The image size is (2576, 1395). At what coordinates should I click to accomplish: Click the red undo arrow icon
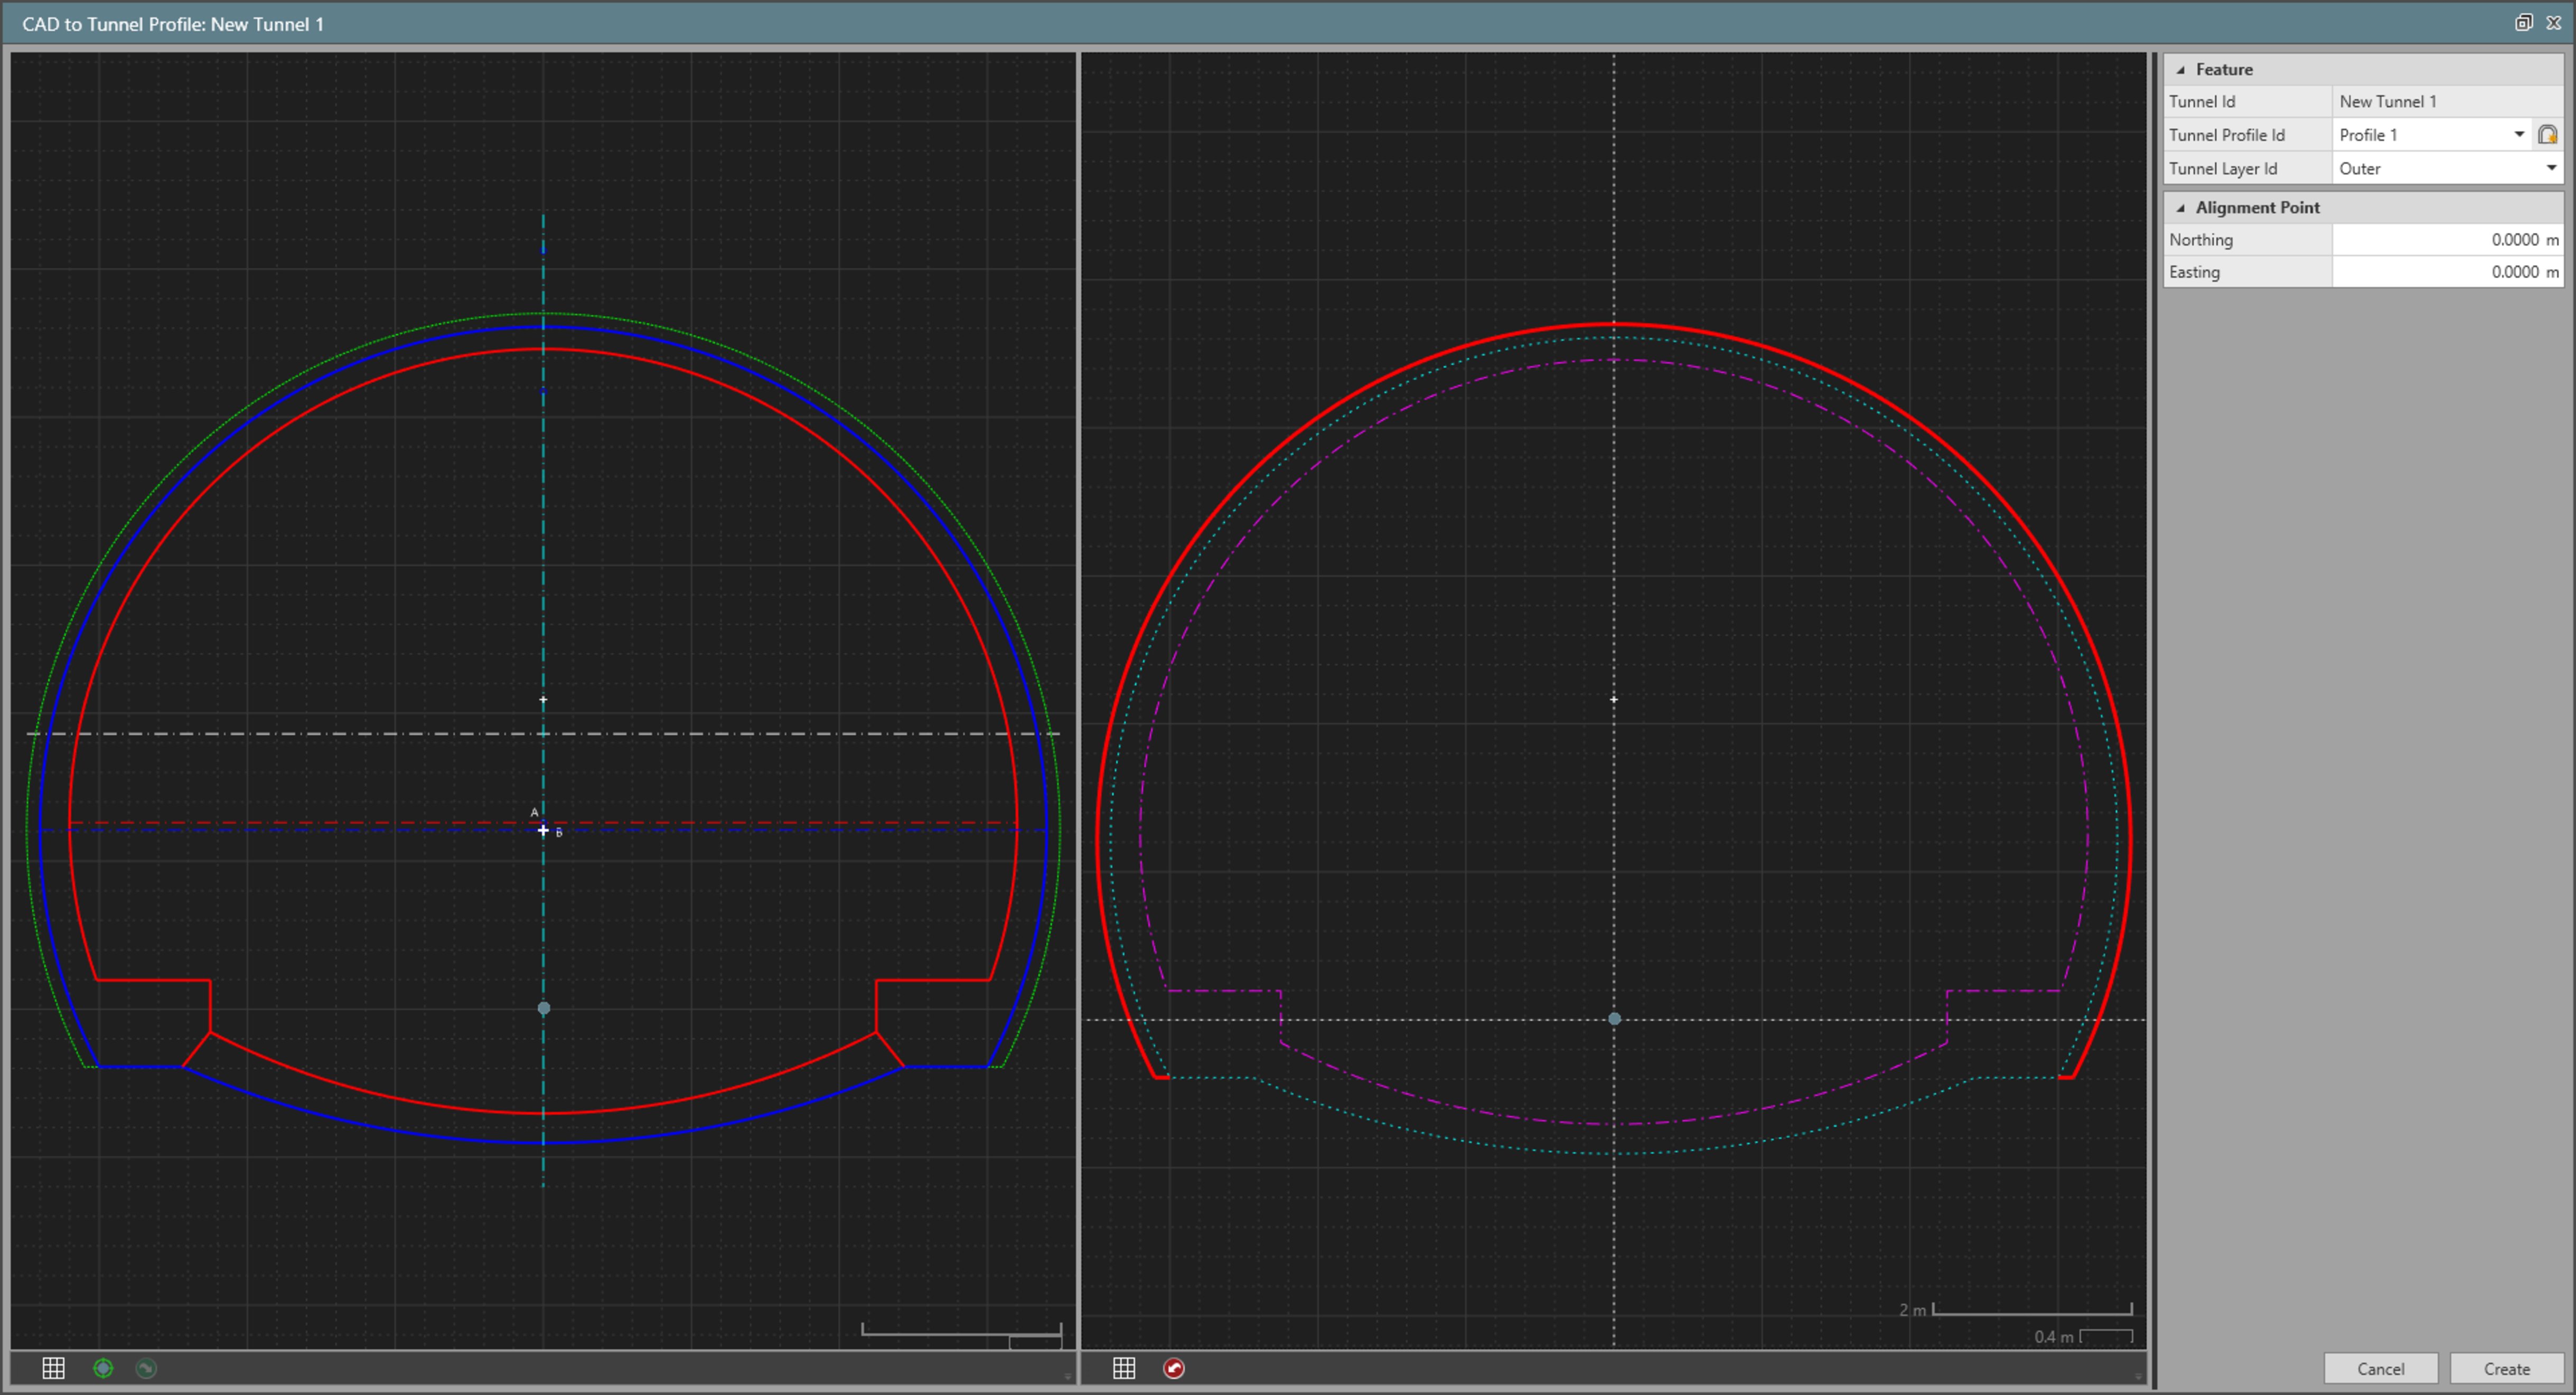pos(1174,1368)
